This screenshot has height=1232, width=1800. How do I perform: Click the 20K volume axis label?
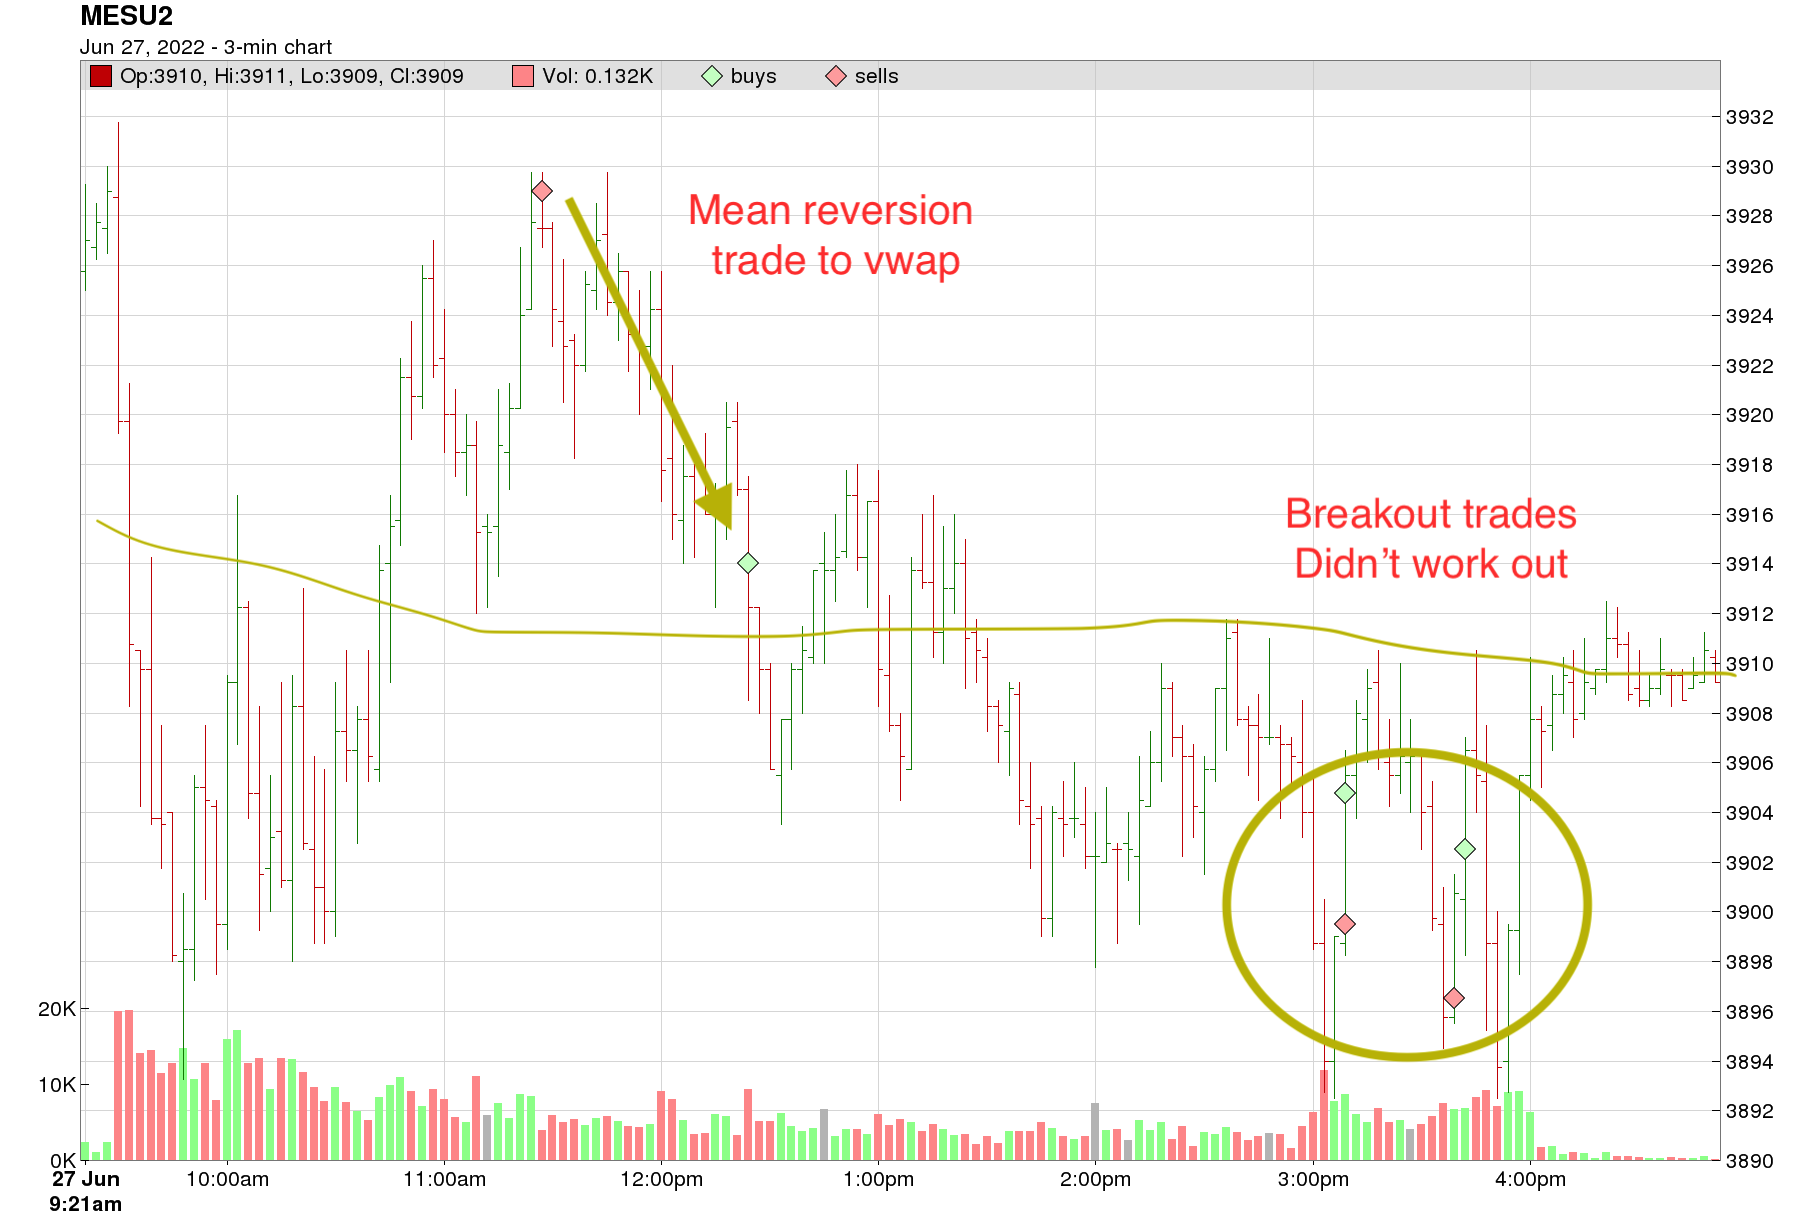point(57,1009)
